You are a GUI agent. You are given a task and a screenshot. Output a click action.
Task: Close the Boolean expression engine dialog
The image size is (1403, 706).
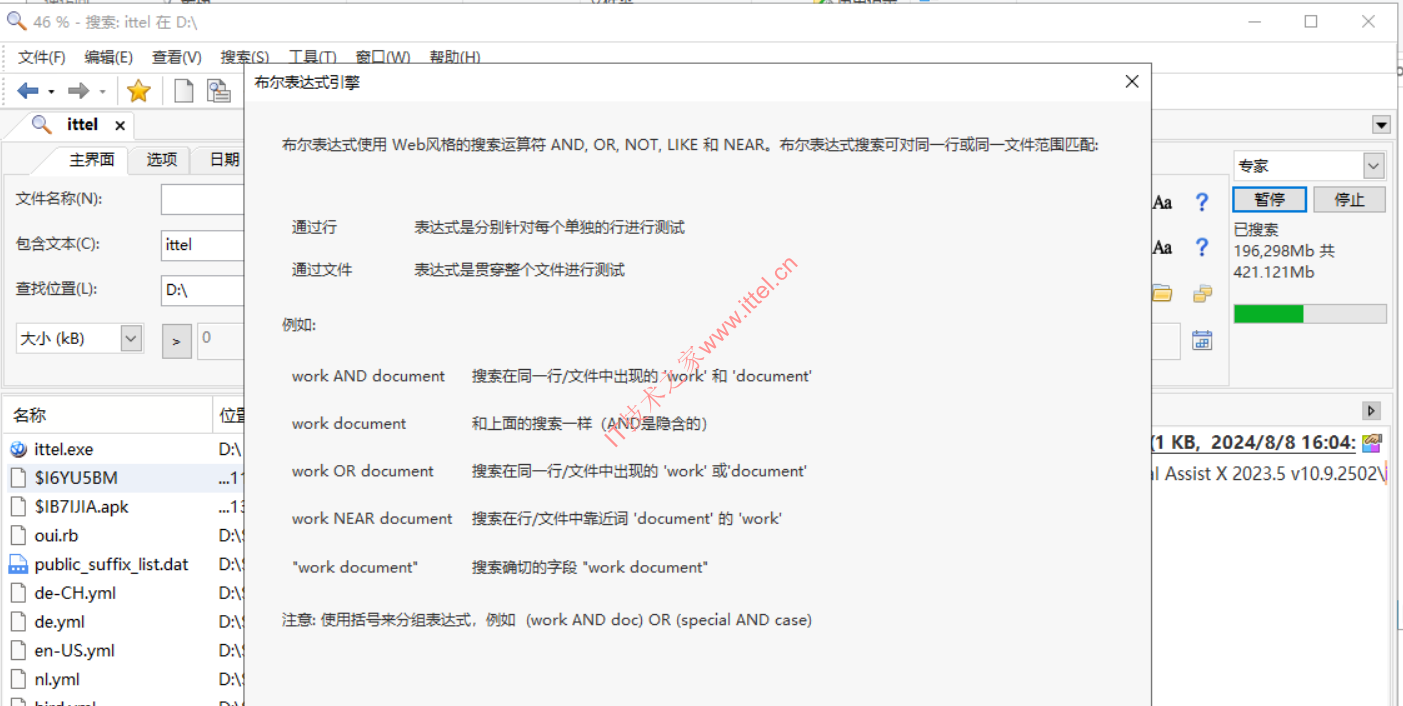[1132, 82]
